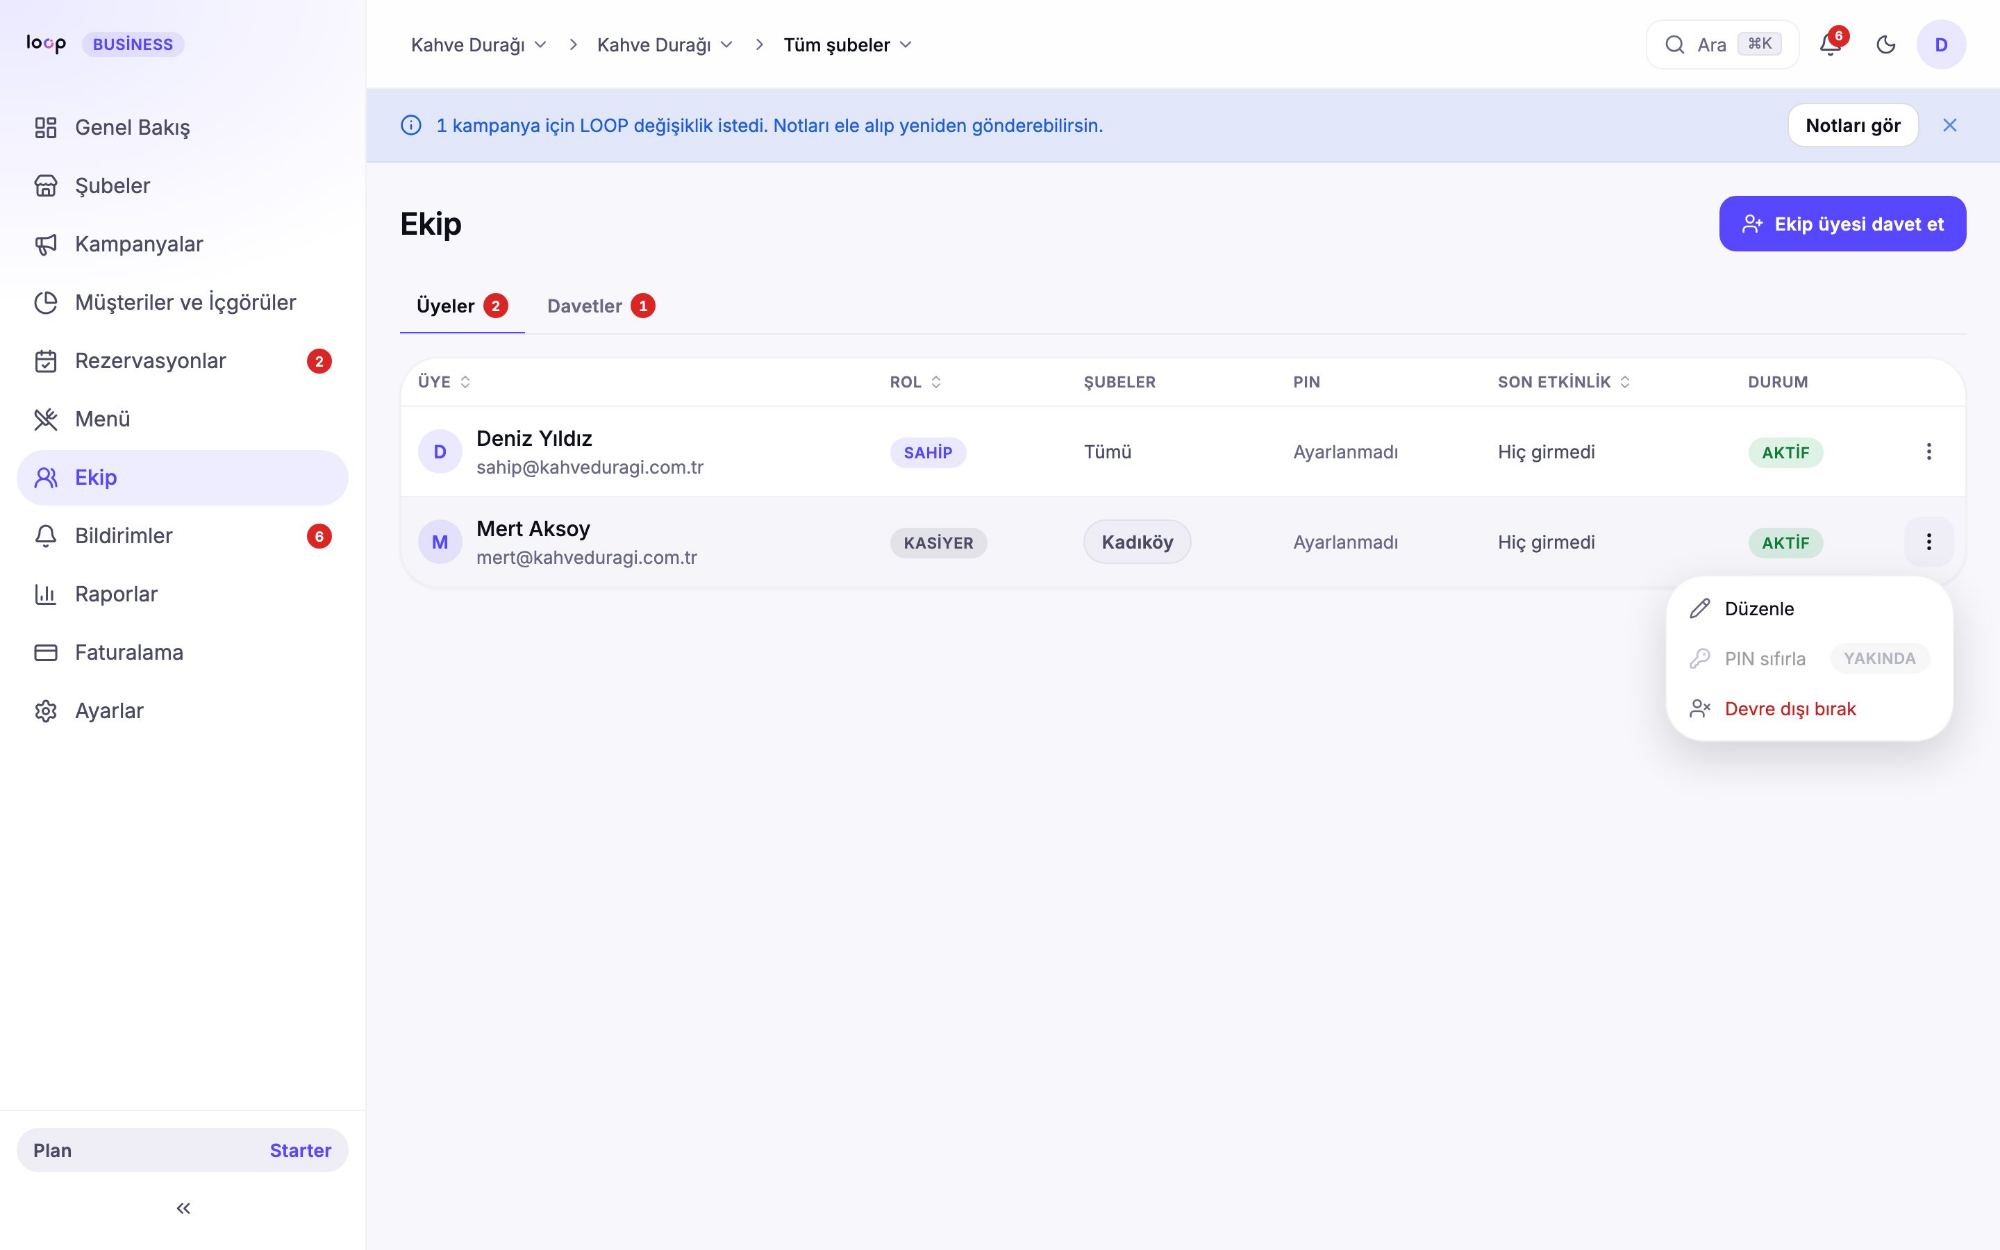This screenshot has height=1250, width=2000.
Task: Click the email sahip@kahveduragi.com.tr
Action: 590,468
